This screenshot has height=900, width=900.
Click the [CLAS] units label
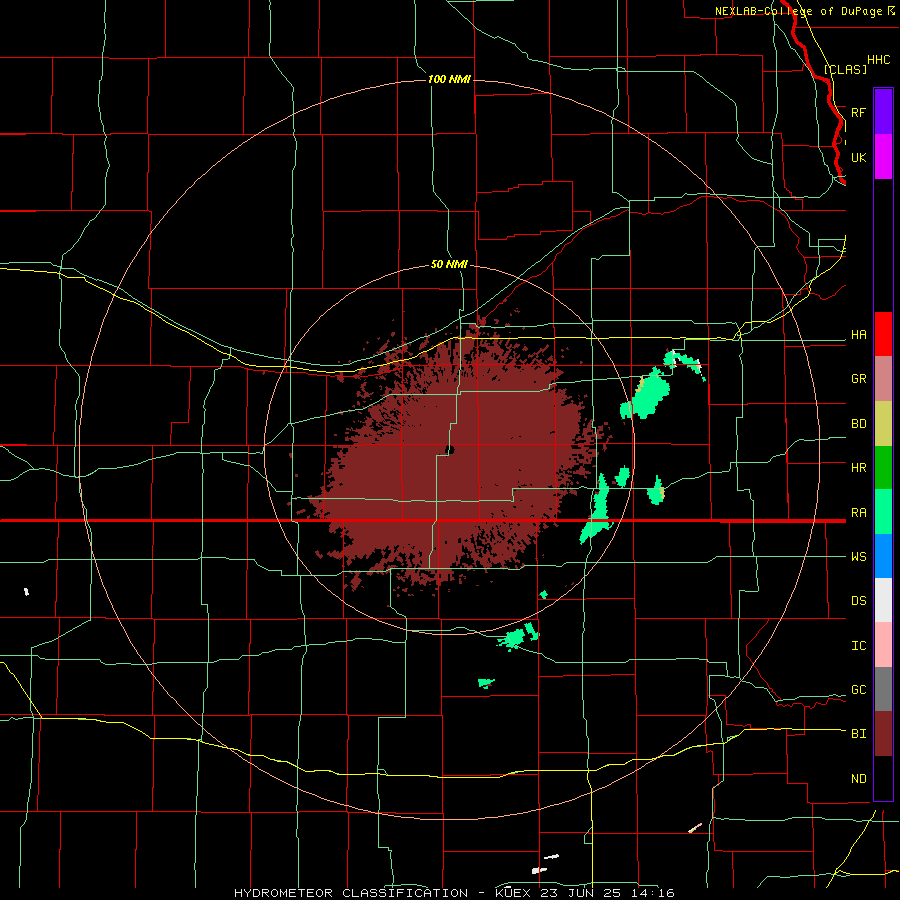[845, 69]
